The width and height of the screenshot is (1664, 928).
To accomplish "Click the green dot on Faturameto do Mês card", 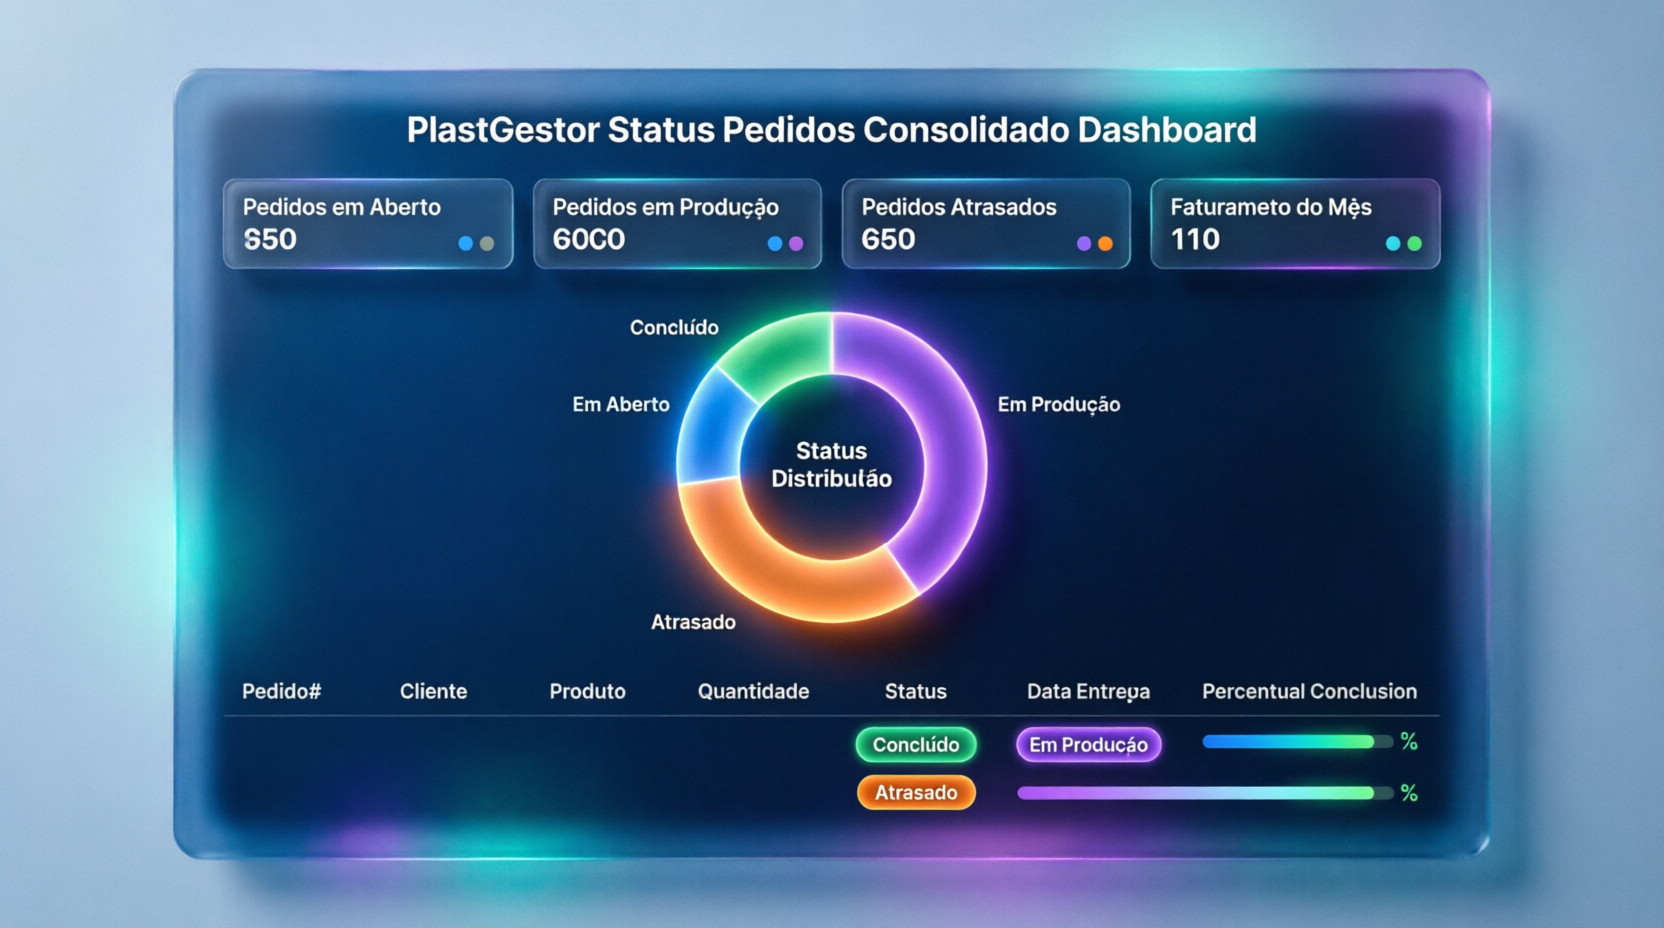I will pos(1413,243).
